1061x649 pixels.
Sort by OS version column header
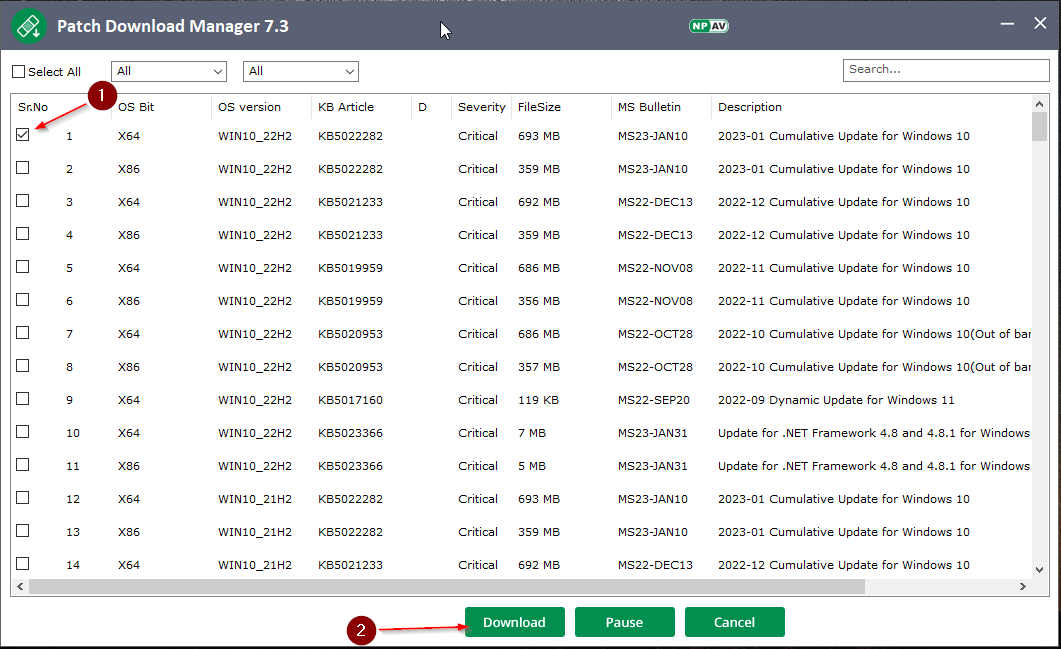249,107
